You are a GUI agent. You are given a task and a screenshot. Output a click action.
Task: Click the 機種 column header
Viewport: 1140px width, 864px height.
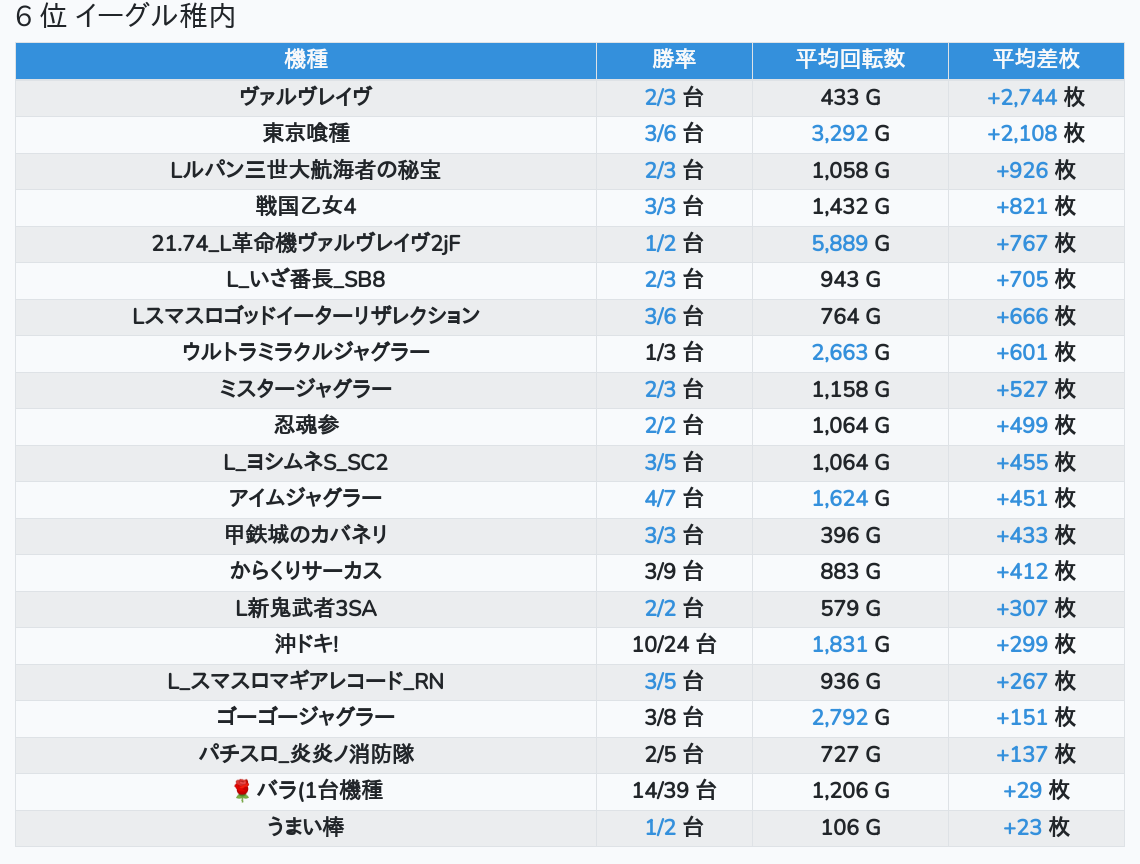pos(306,59)
